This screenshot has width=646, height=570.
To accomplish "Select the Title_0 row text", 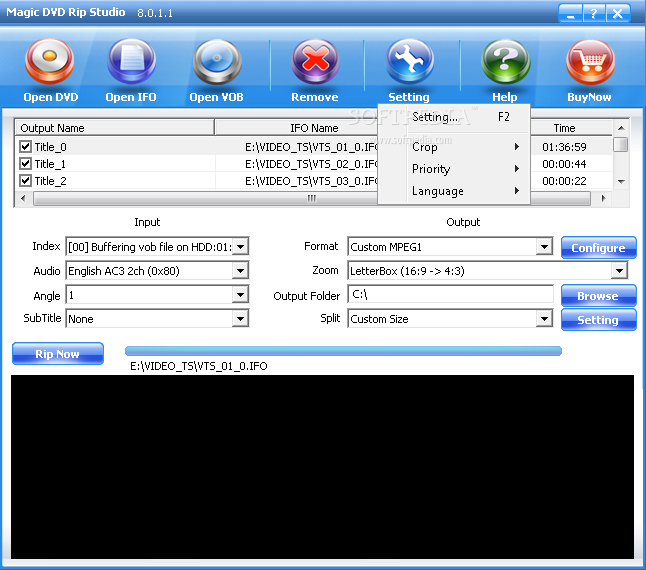I will tap(50, 147).
